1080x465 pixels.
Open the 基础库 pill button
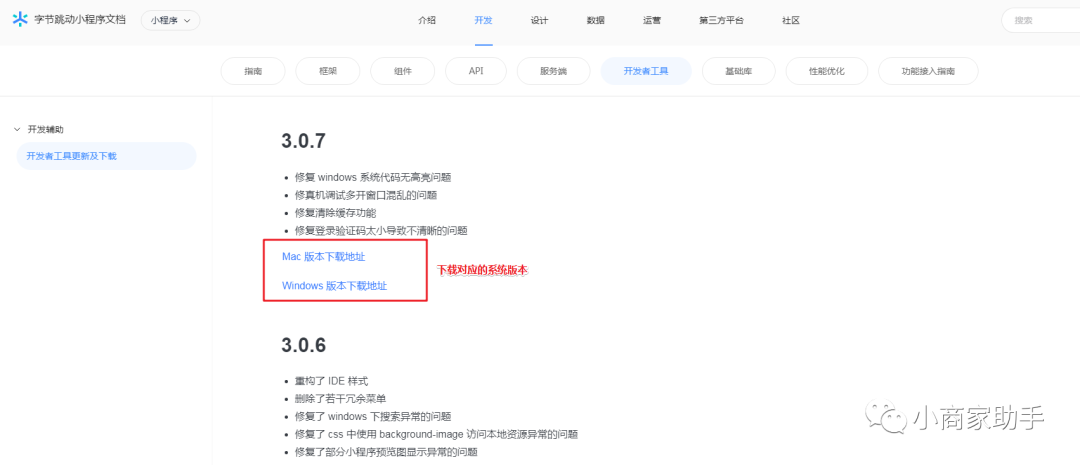(x=738, y=71)
